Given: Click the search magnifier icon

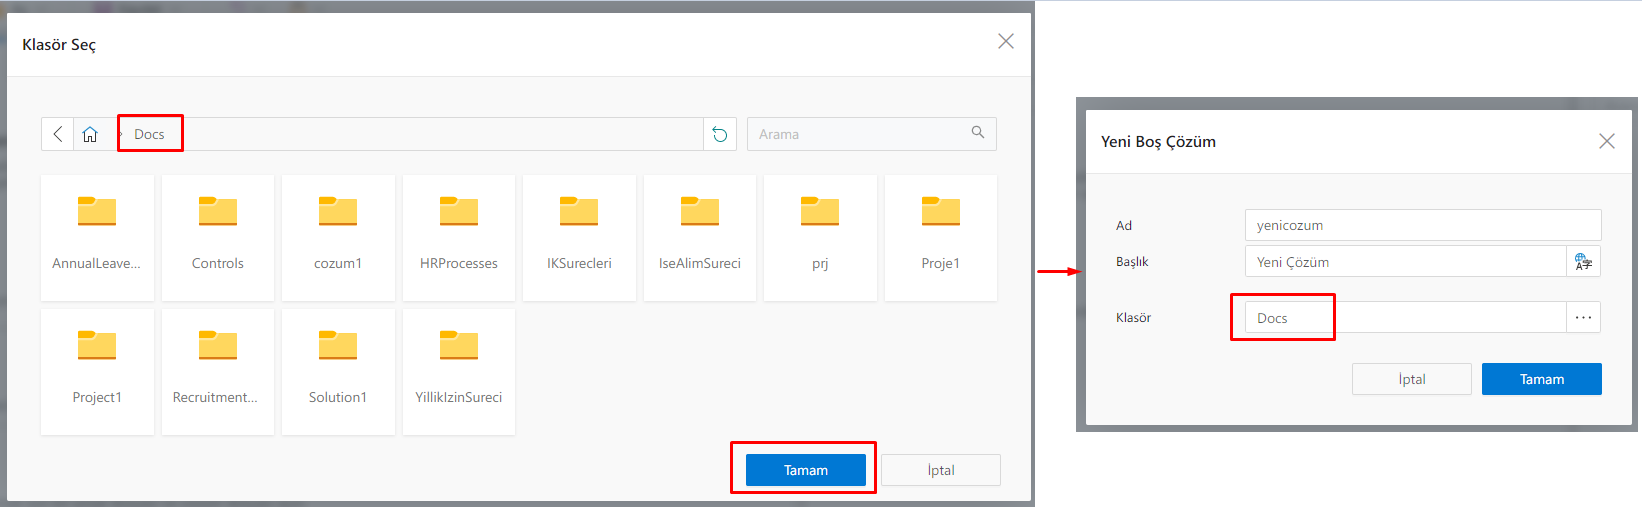Looking at the screenshot, I should point(978,133).
